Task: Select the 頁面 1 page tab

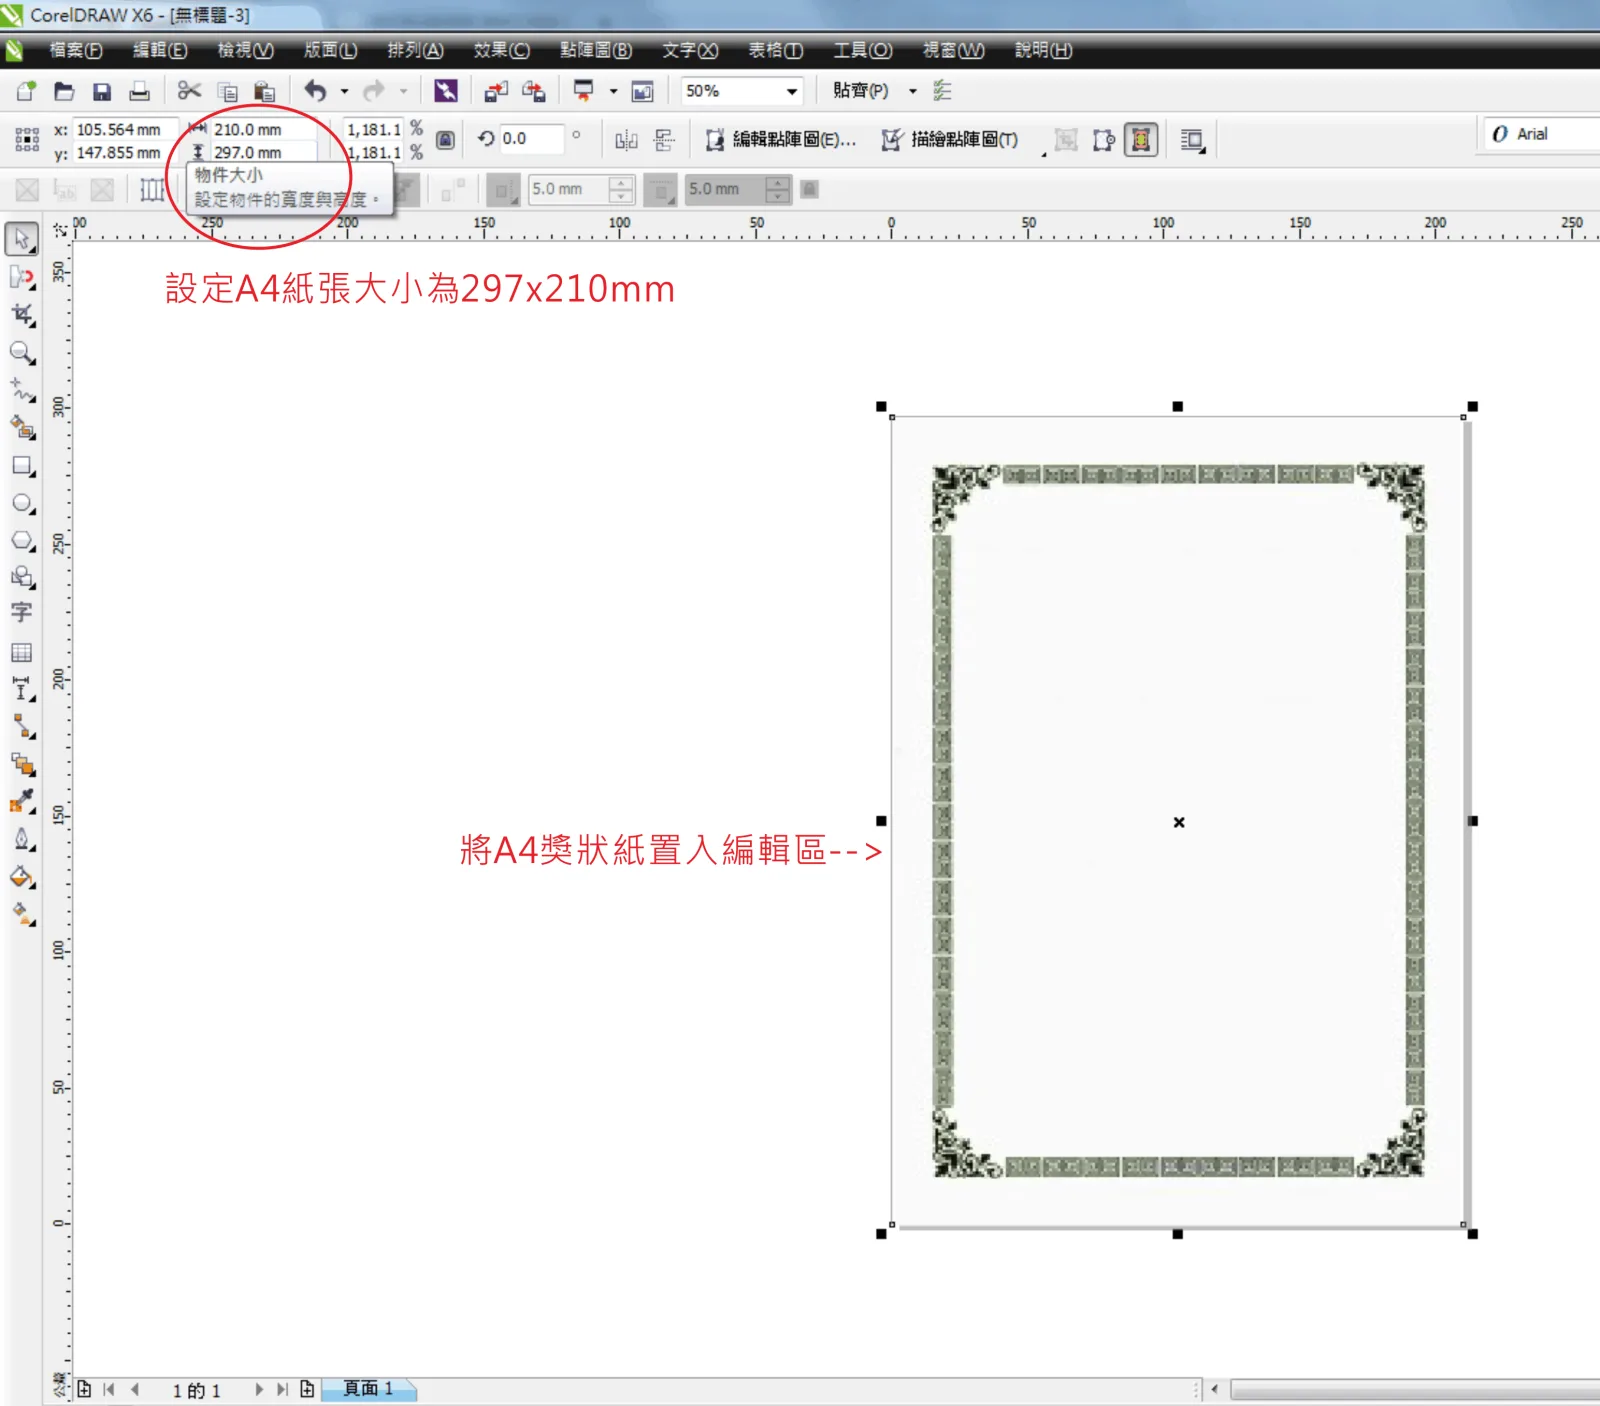Action: point(368,1388)
